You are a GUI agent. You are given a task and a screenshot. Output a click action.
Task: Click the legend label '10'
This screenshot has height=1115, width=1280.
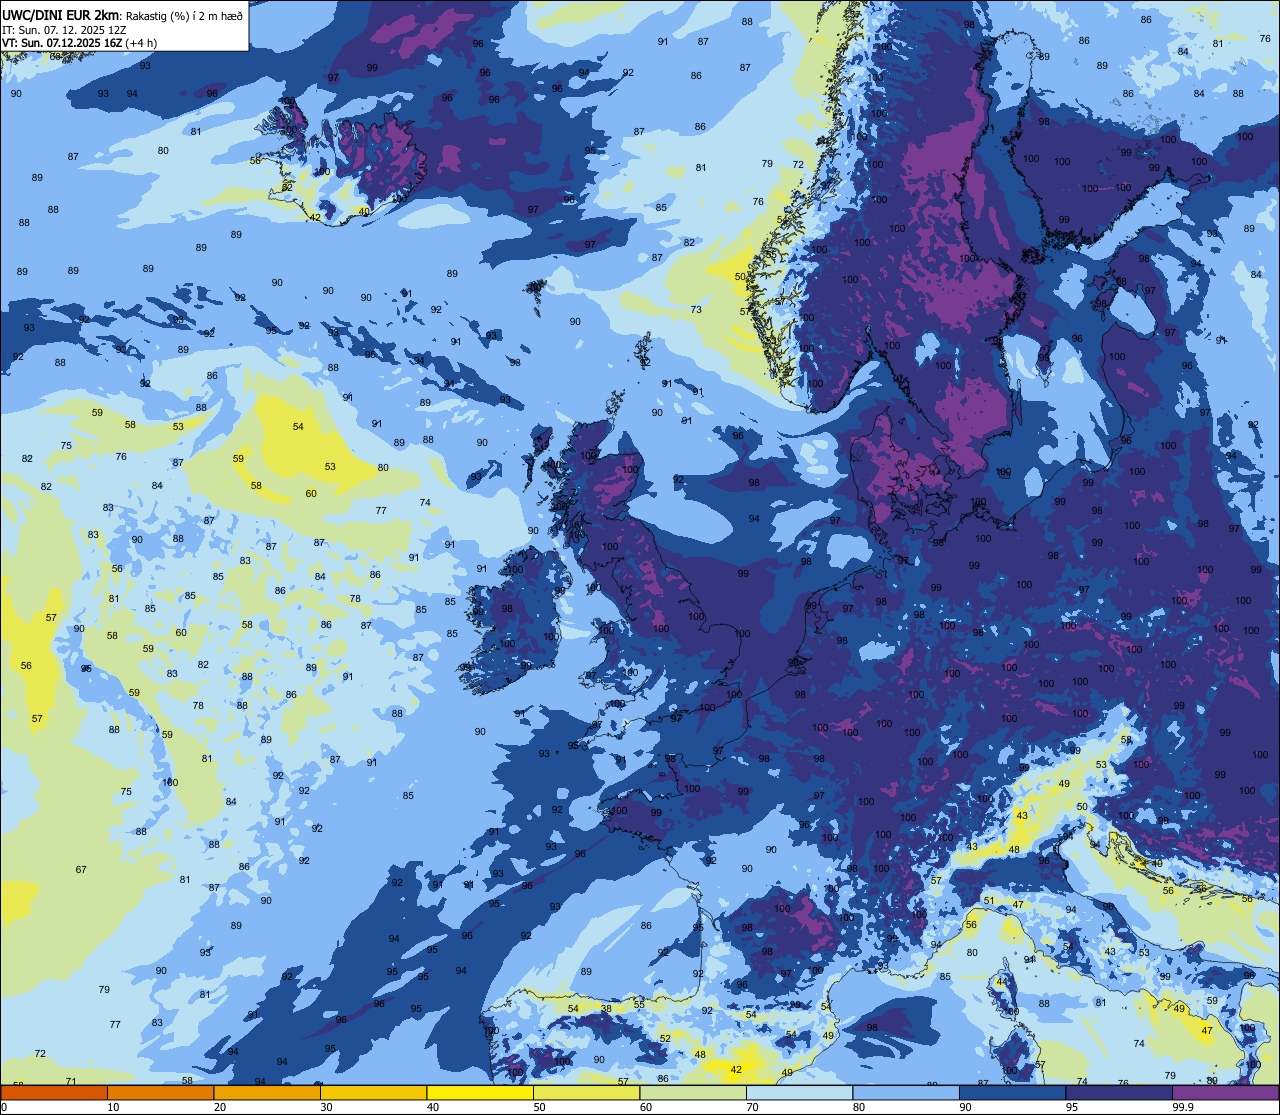[x=113, y=1107]
